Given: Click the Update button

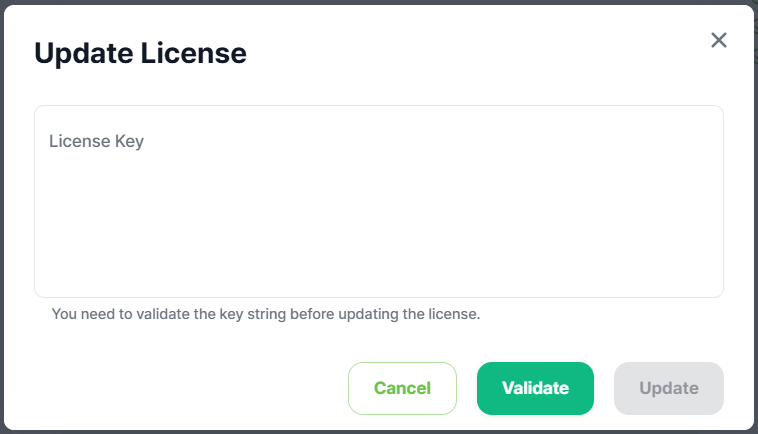Looking at the screenshot, I should pyautogui.click(x=668, y=388).
